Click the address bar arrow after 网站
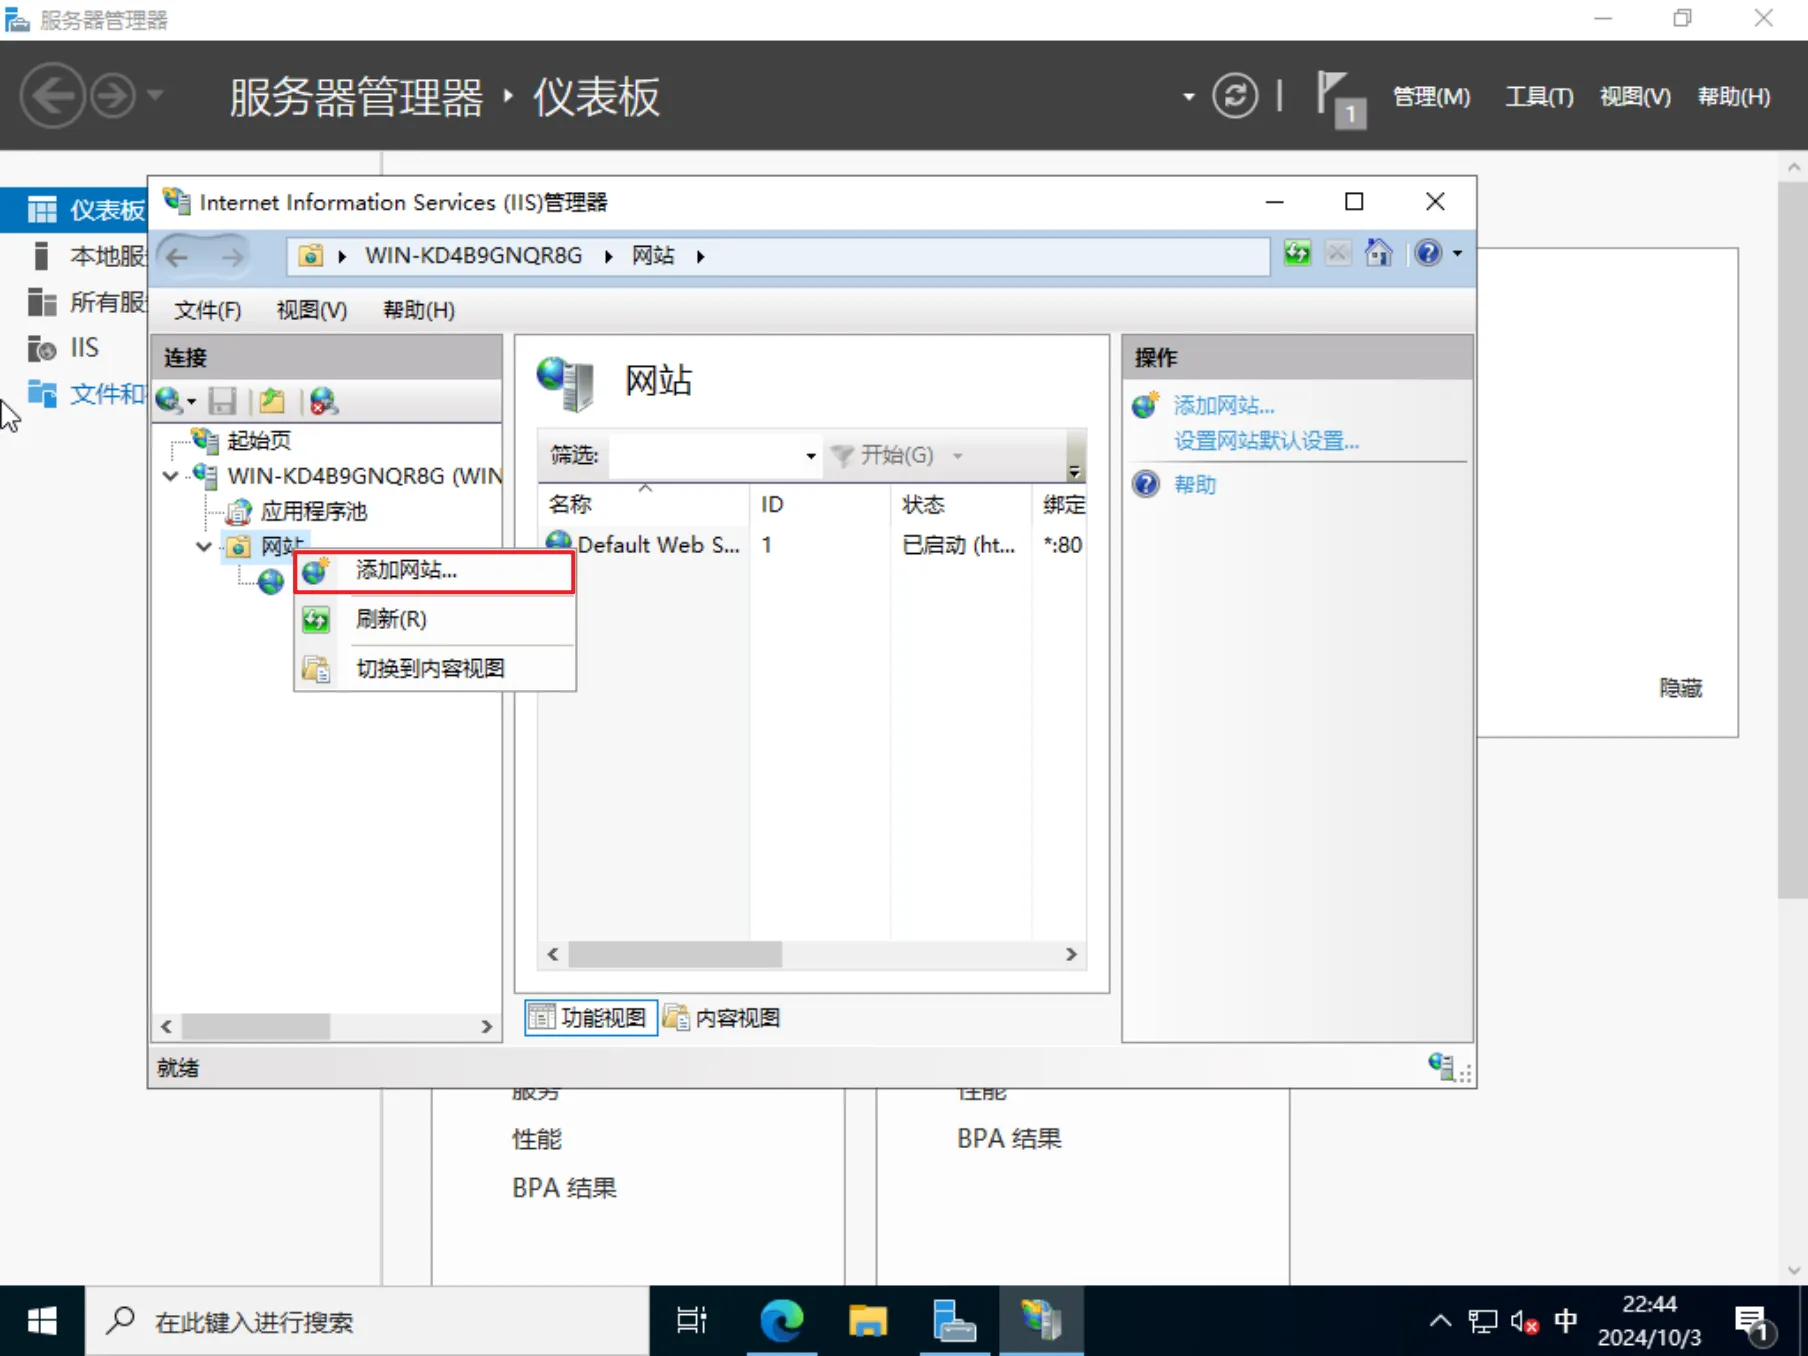1808x1356 pixels. (x=701, y=257)
